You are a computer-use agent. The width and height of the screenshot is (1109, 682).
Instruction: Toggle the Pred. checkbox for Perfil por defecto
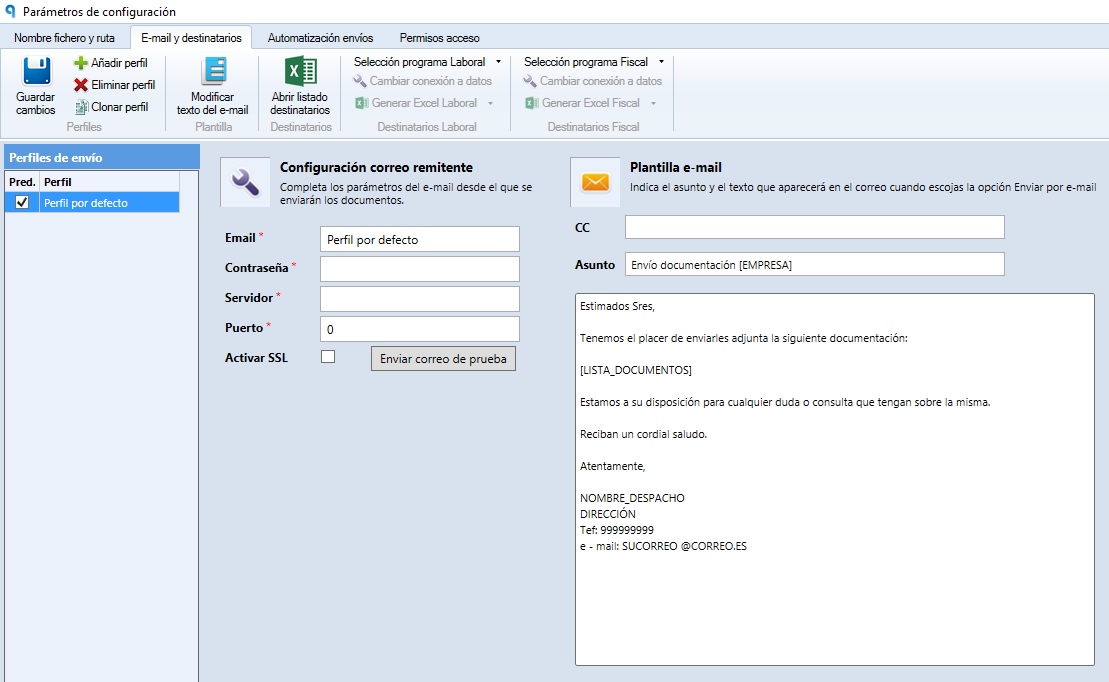(22, 202)
